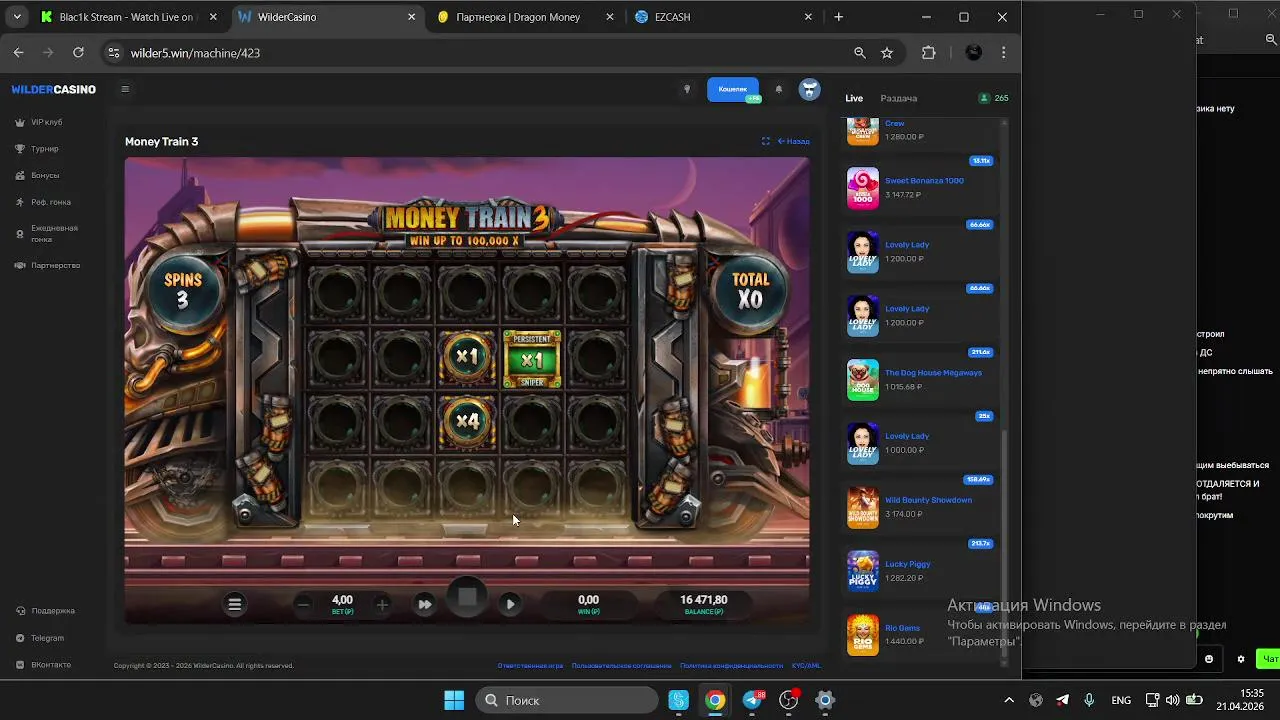1280x720 pixels.
Task: Stop the spin with the center button
Action: pyautogui.click(x=467, y=598)
